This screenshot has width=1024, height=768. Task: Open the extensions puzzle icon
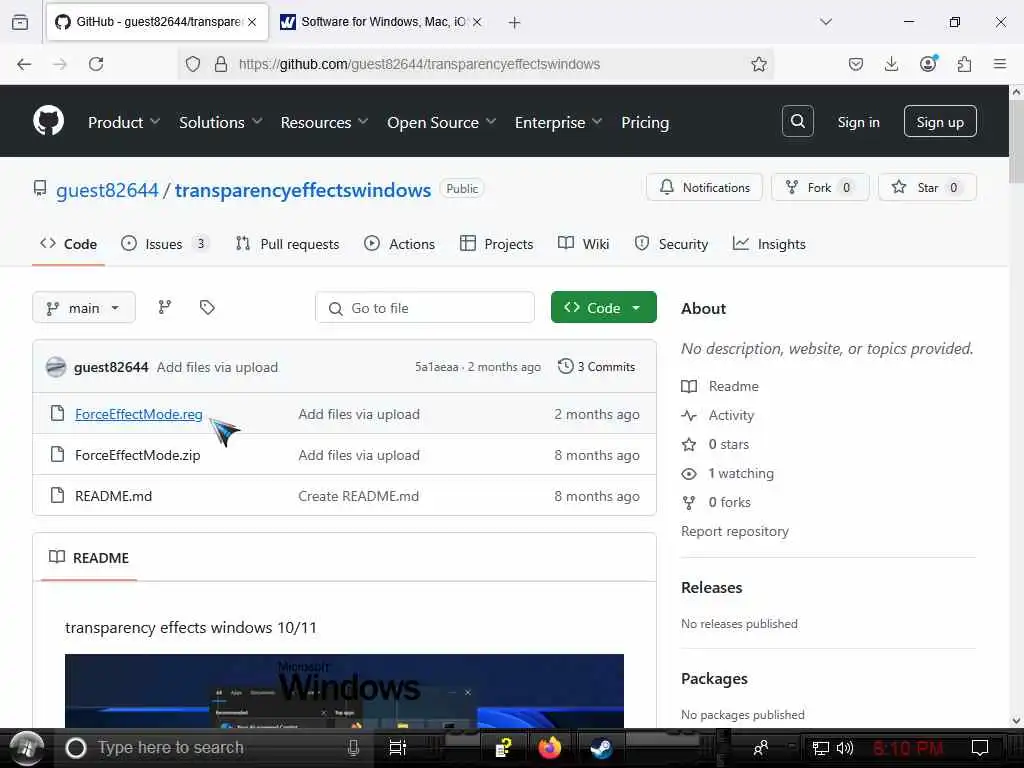pos(964,64)
